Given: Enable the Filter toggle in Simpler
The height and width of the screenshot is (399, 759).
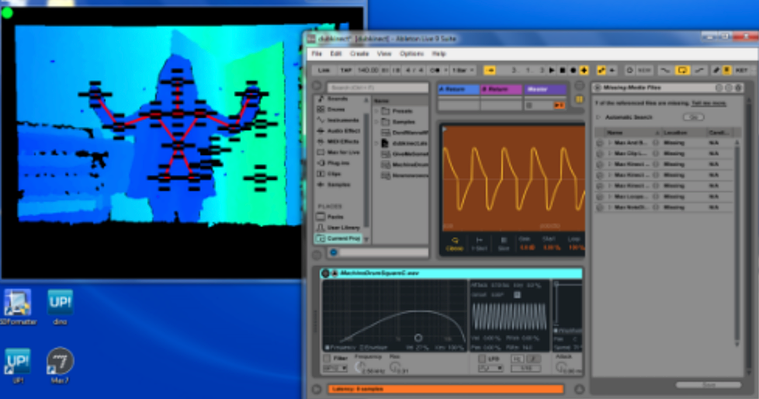Looking at the screenshot, I should click(x=327, y=358).
